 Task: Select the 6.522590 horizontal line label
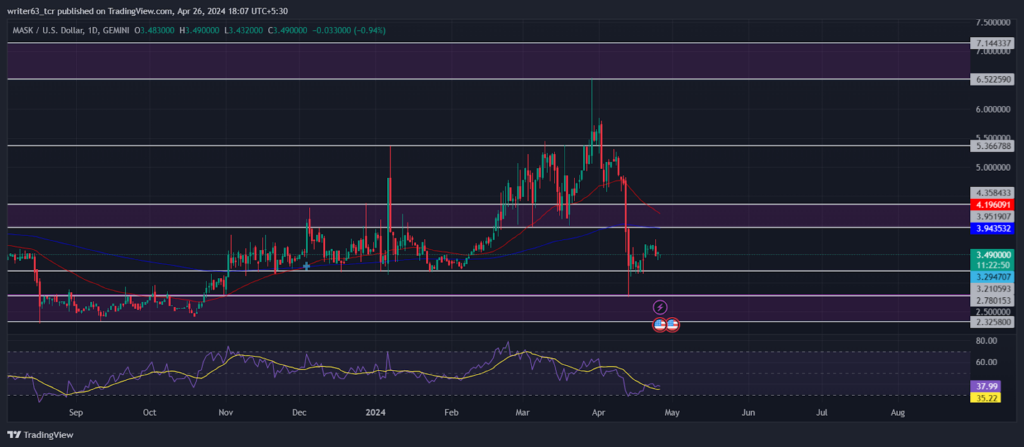pyautogui.click(x=991, y=78)
